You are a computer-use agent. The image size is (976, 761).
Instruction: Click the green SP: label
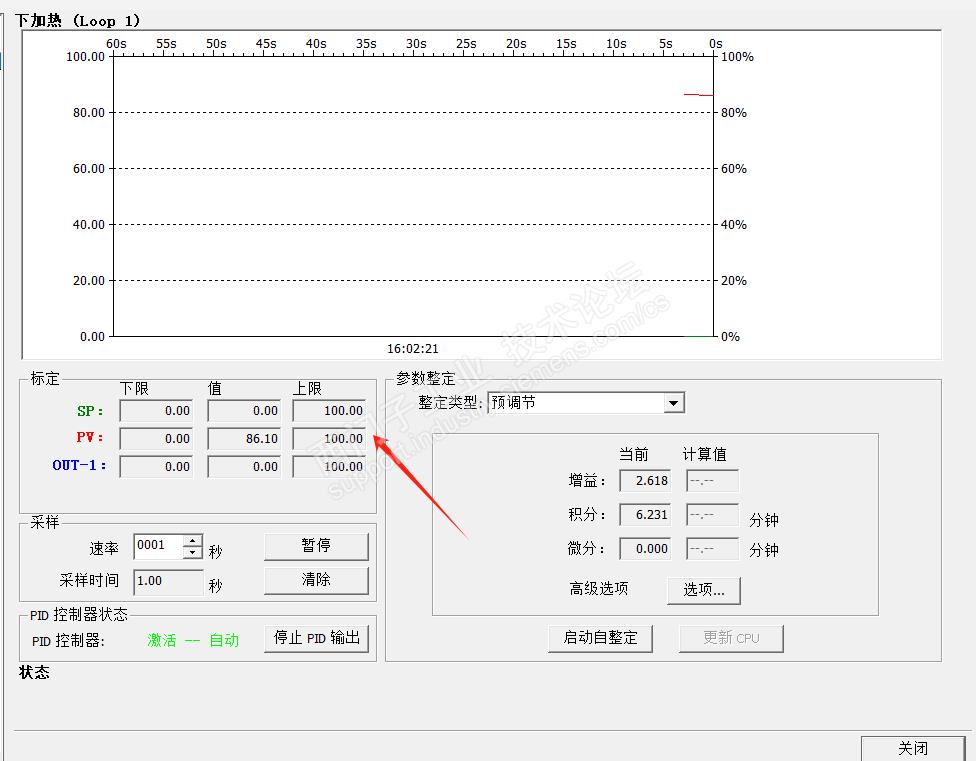tap(90, 411)
